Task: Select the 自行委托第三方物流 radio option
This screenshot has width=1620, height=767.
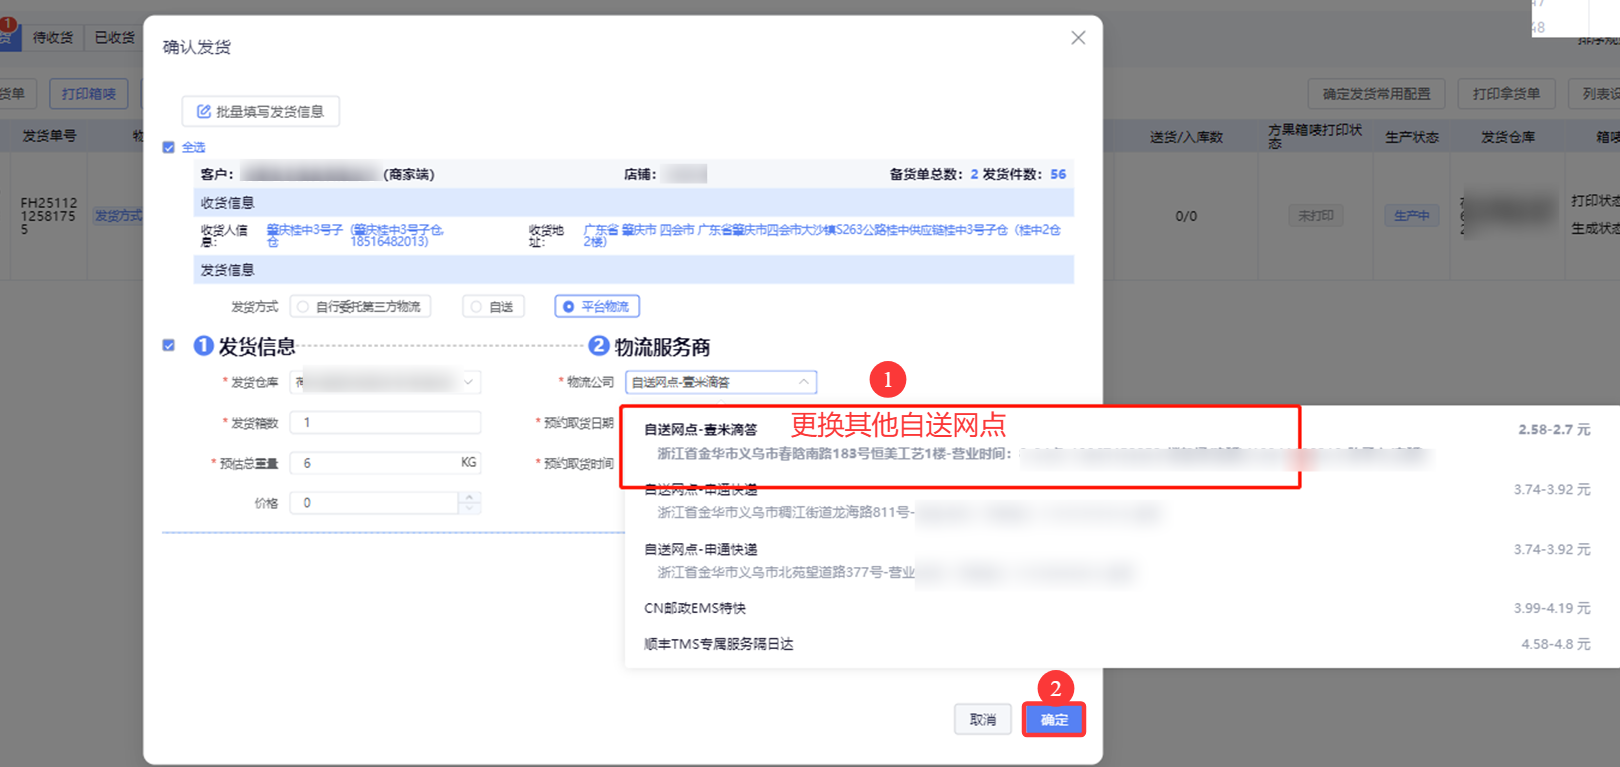Action: [x=360, y=306]
